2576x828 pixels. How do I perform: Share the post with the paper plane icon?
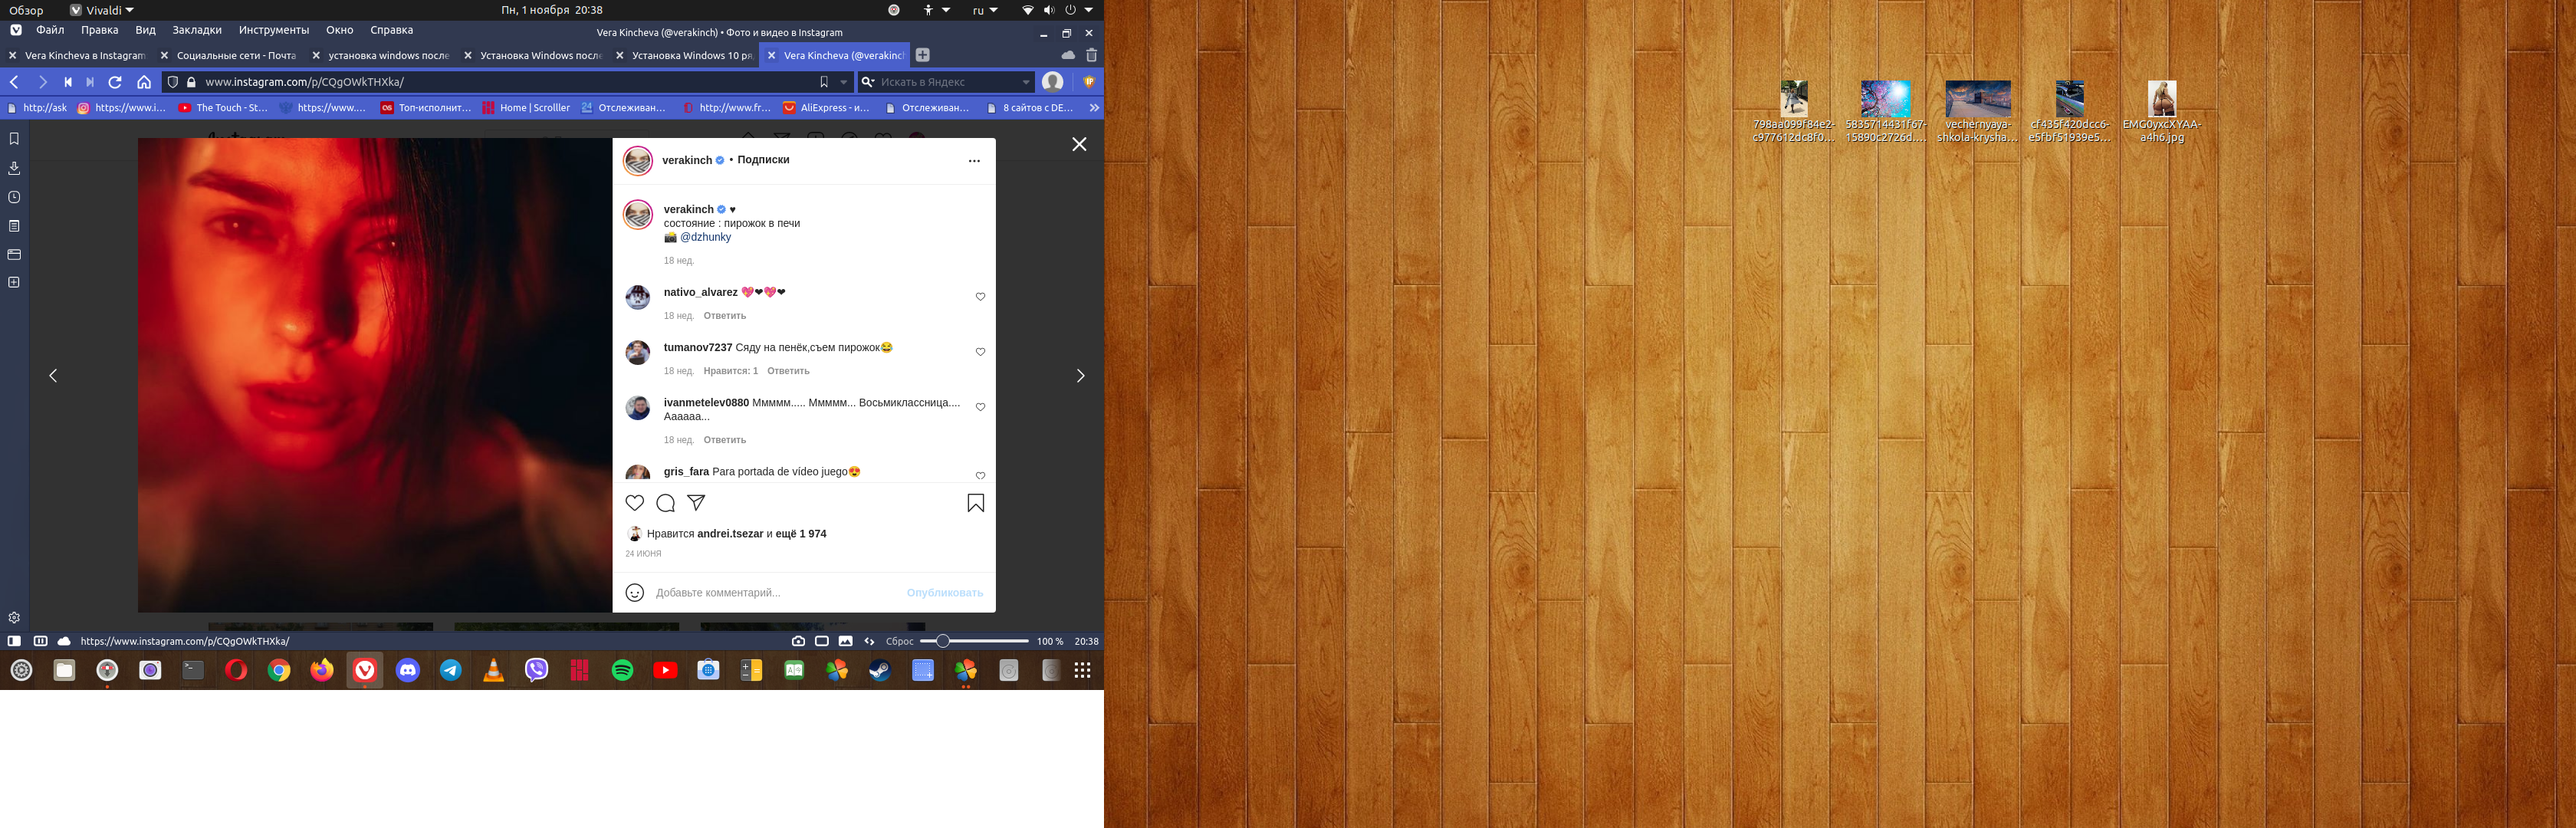(x=697, y=503)
